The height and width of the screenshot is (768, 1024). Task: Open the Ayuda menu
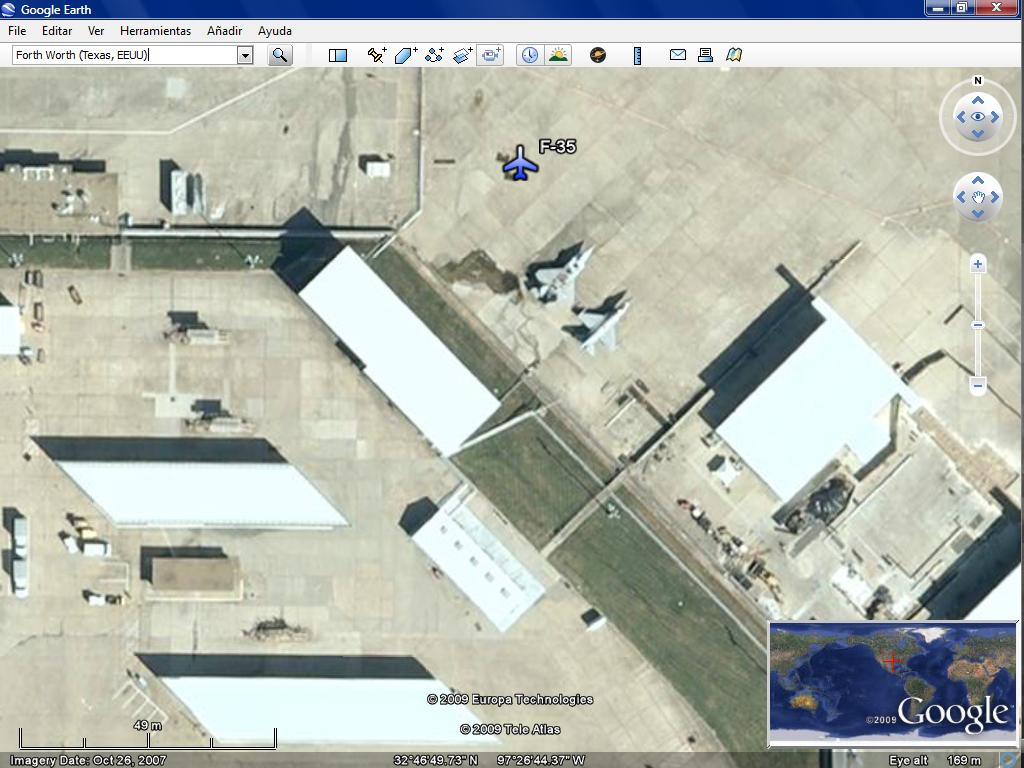click(275, 31)
